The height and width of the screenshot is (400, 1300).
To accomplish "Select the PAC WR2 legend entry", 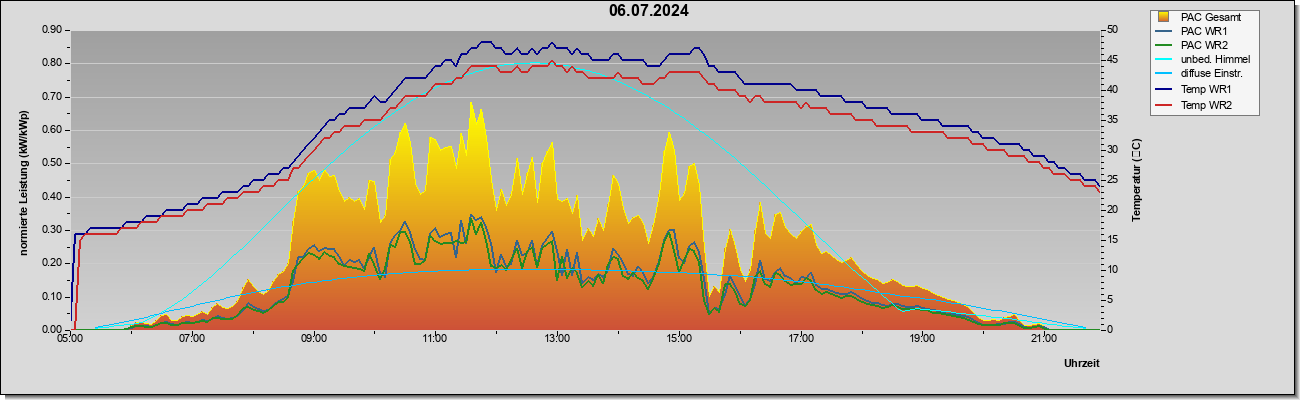I will tap(1204, 46).
